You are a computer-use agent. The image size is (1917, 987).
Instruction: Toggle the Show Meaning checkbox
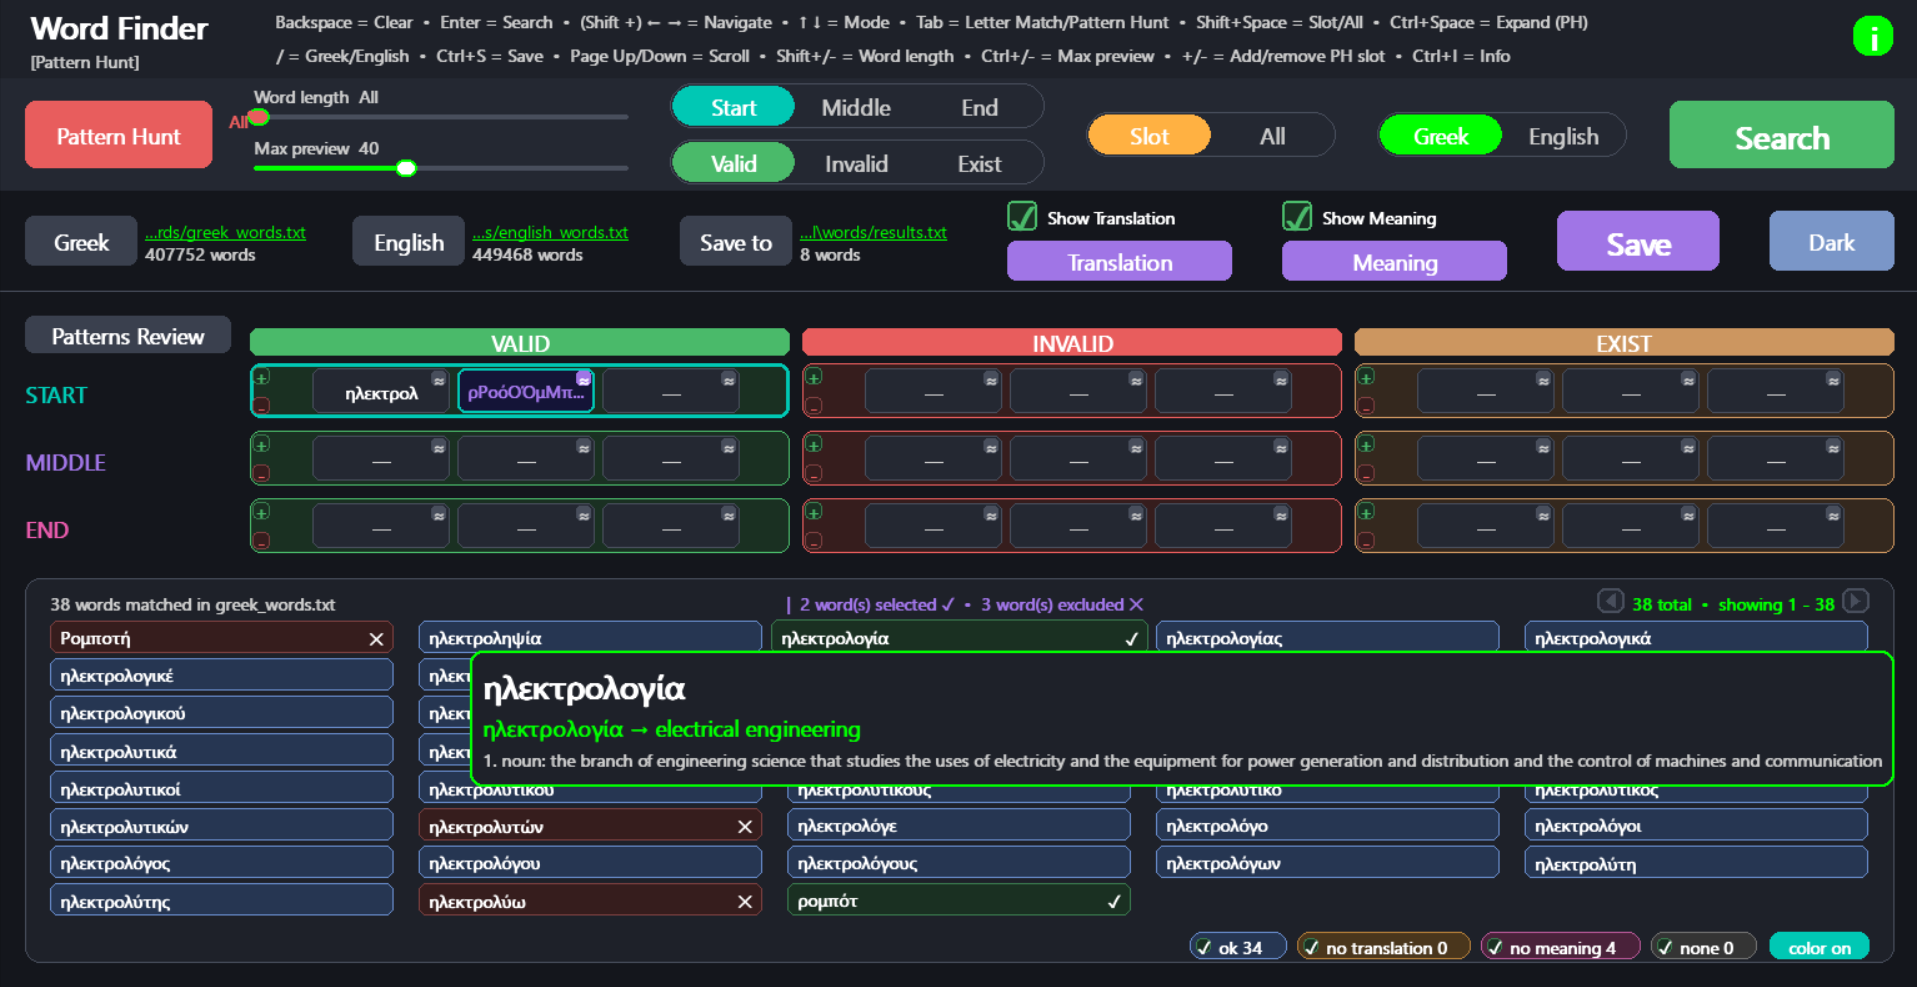pyautogui.click(x=1297, y=217)
